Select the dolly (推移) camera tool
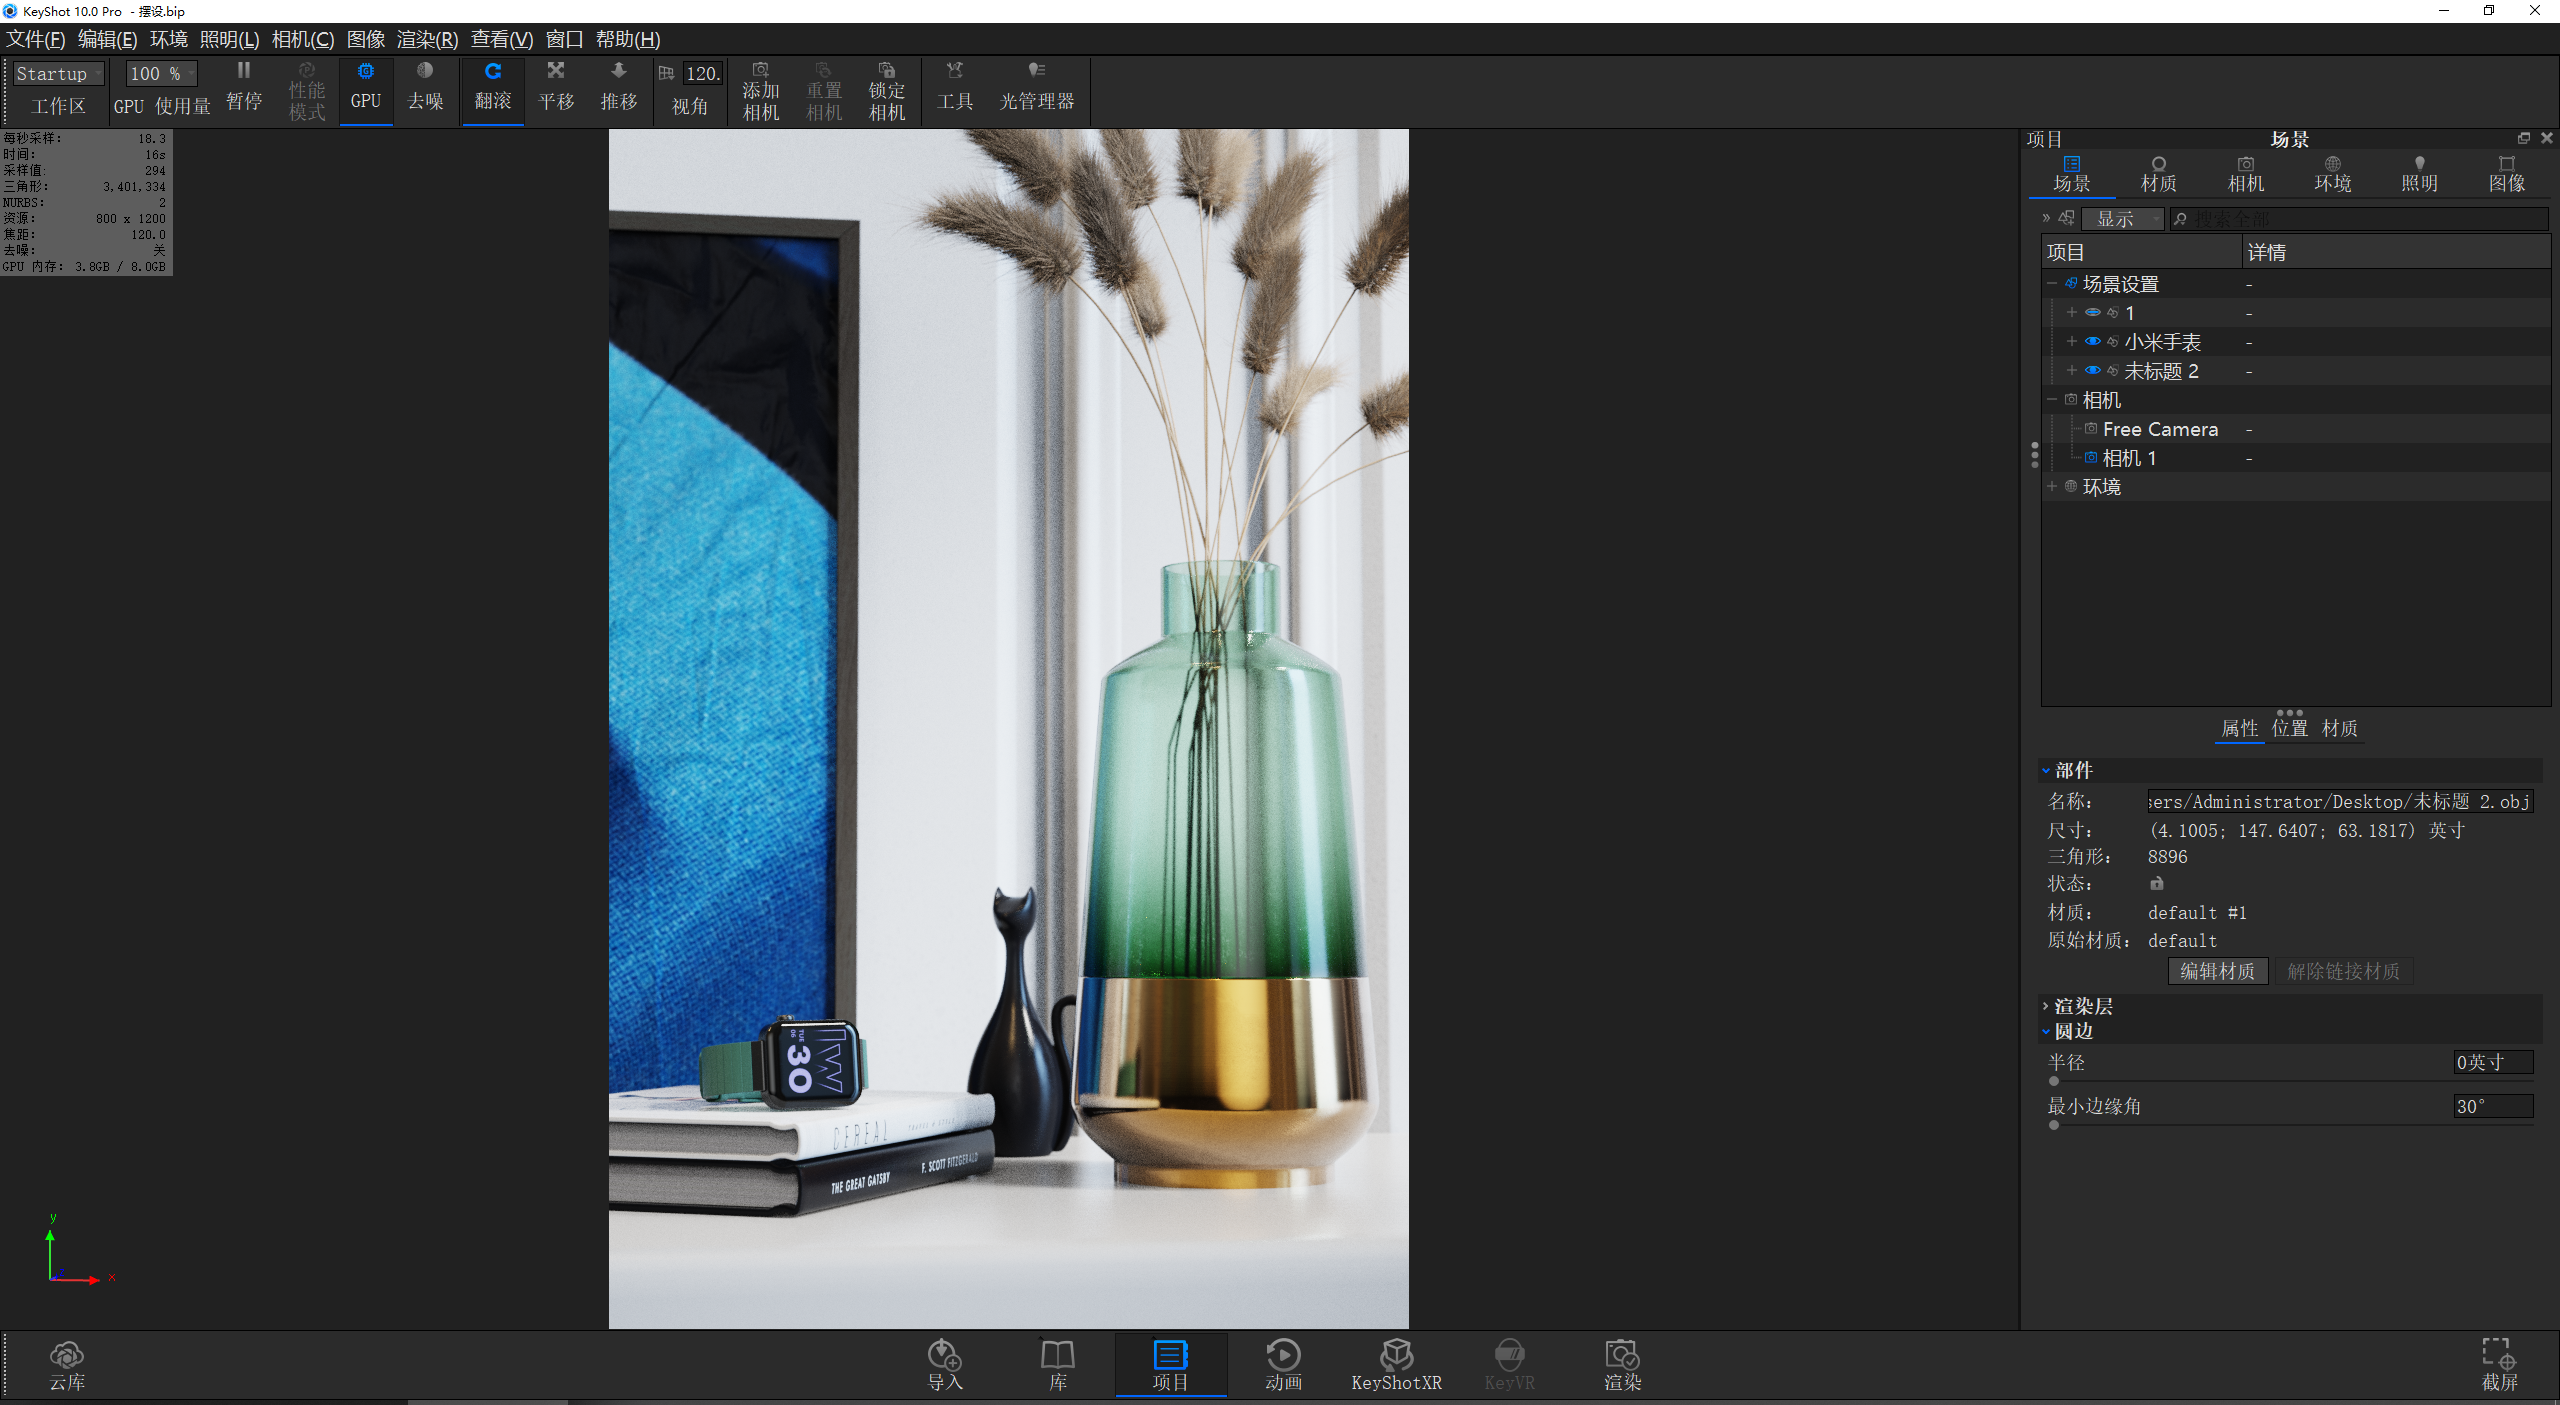The width and height of the screenshot is (2560, 1405). coord(619,88)
